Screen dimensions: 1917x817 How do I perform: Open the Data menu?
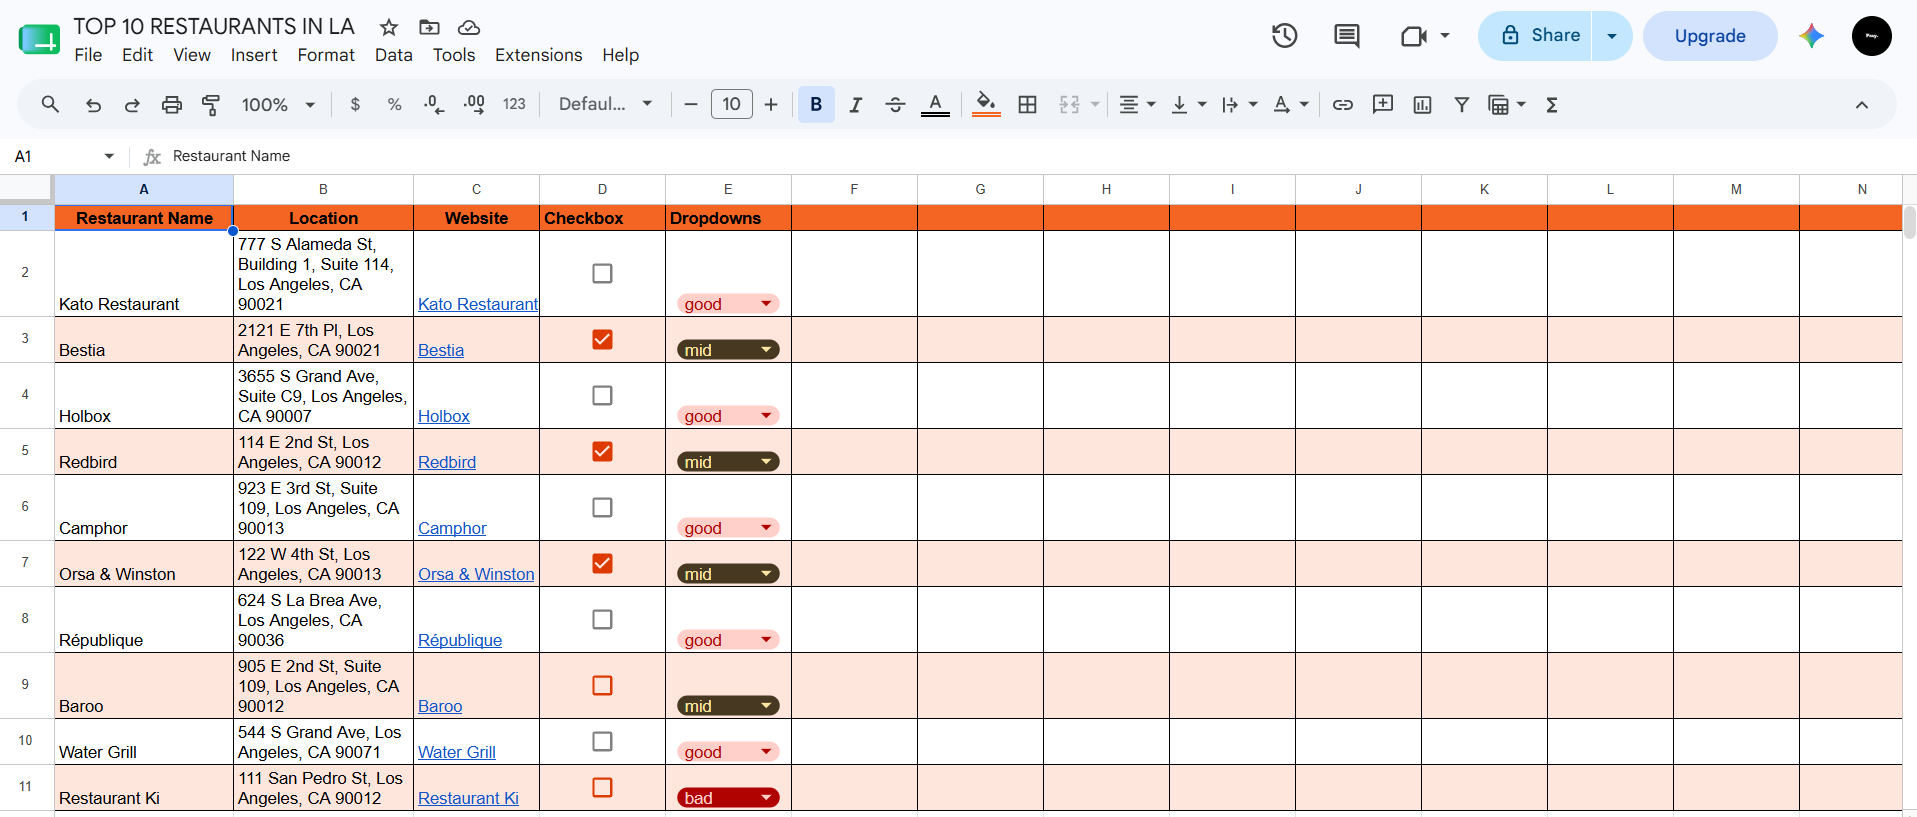pyautogui.click(x=394, y=55)
